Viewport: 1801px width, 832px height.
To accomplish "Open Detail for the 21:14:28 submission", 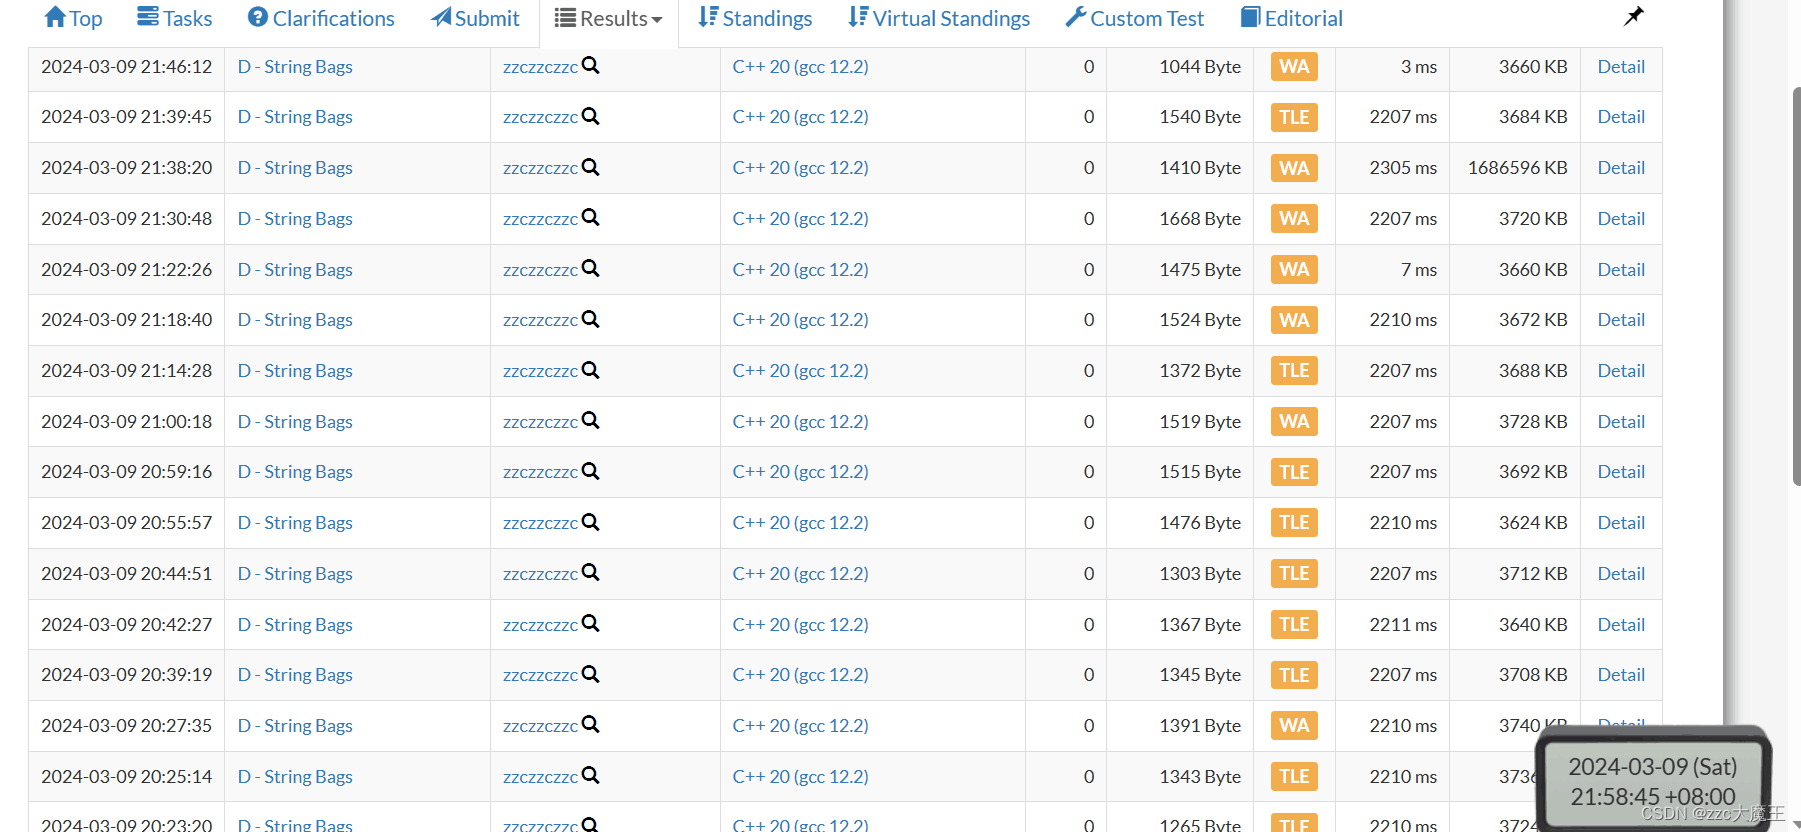I will (1621, 370).
